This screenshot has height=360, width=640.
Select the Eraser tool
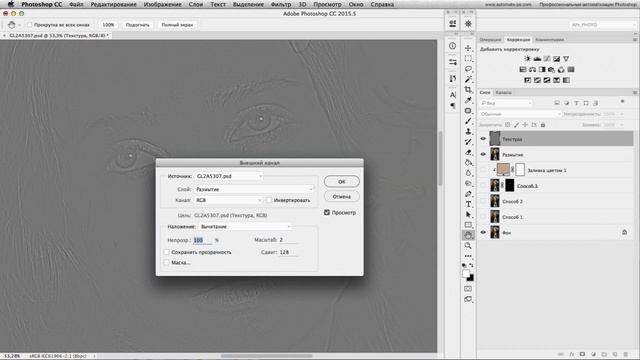point(468,152)
